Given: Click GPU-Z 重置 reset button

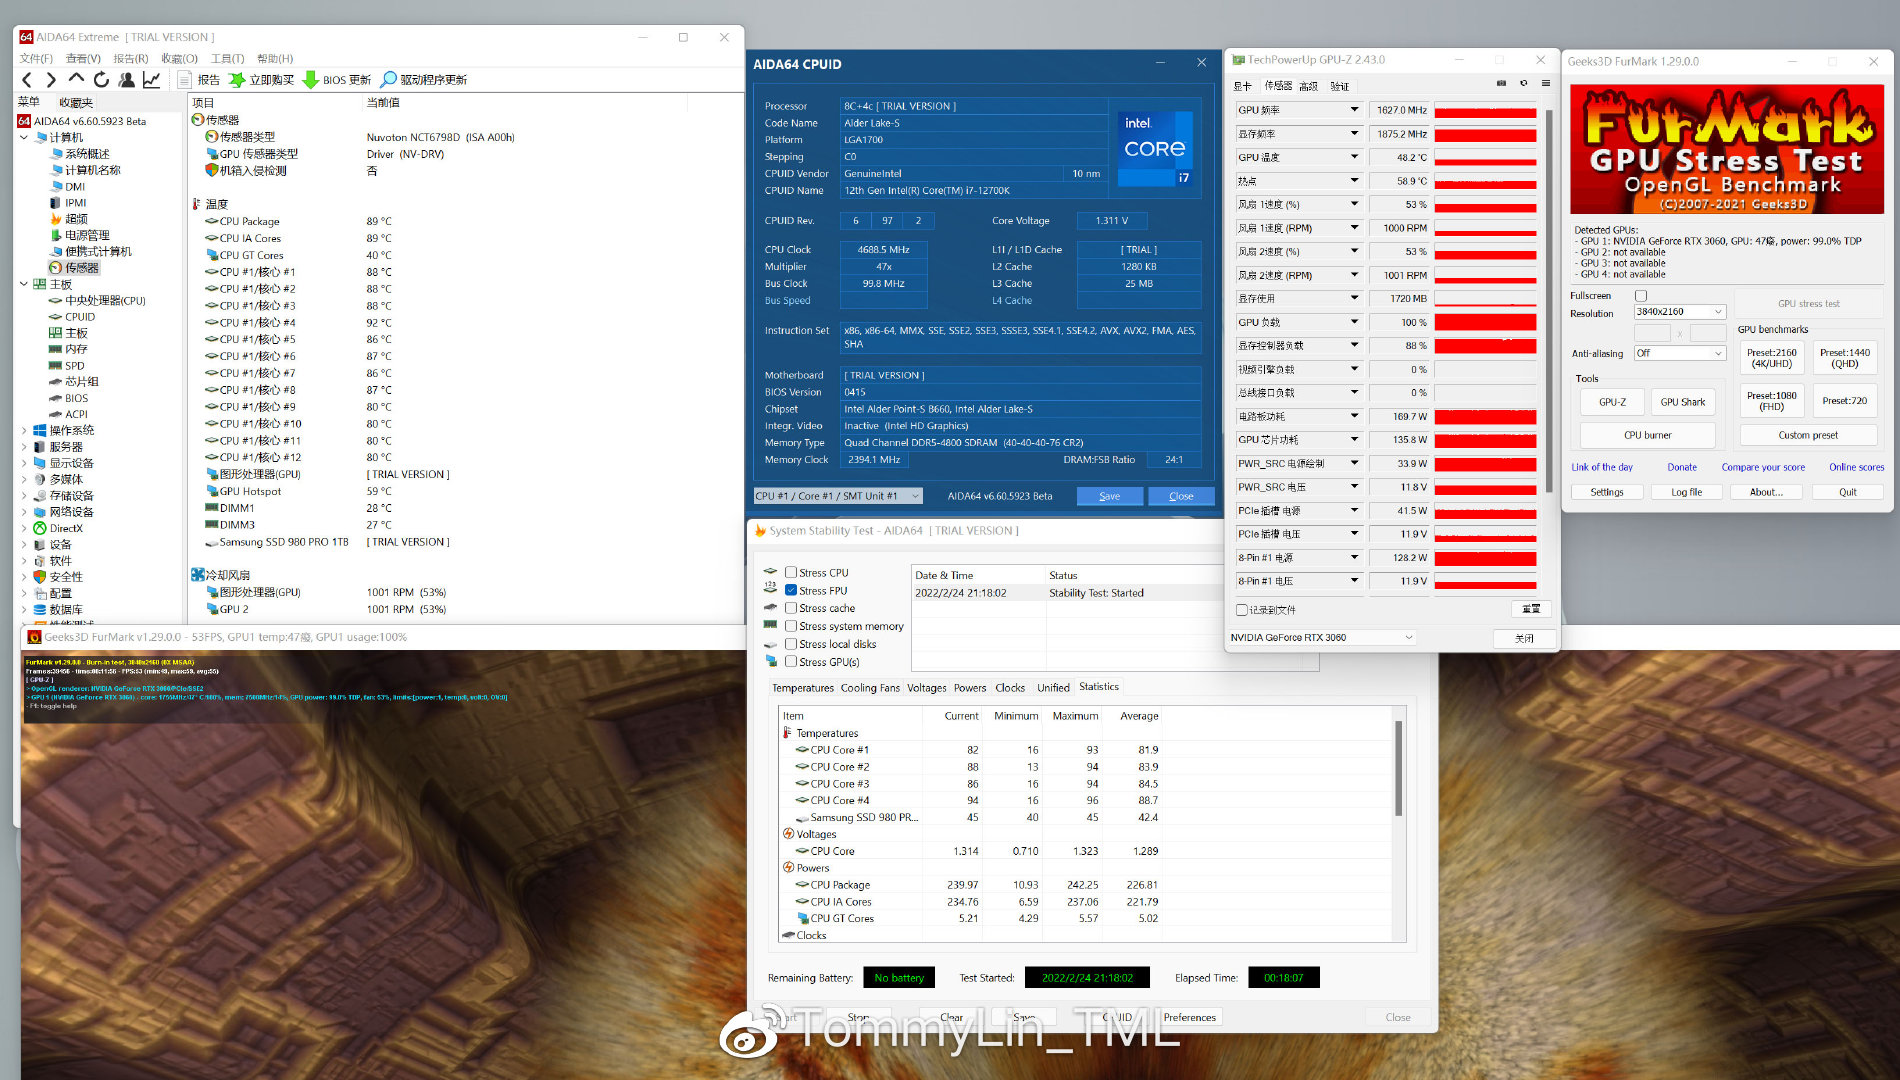Looking at the screenshot, I should [1530, 609].
